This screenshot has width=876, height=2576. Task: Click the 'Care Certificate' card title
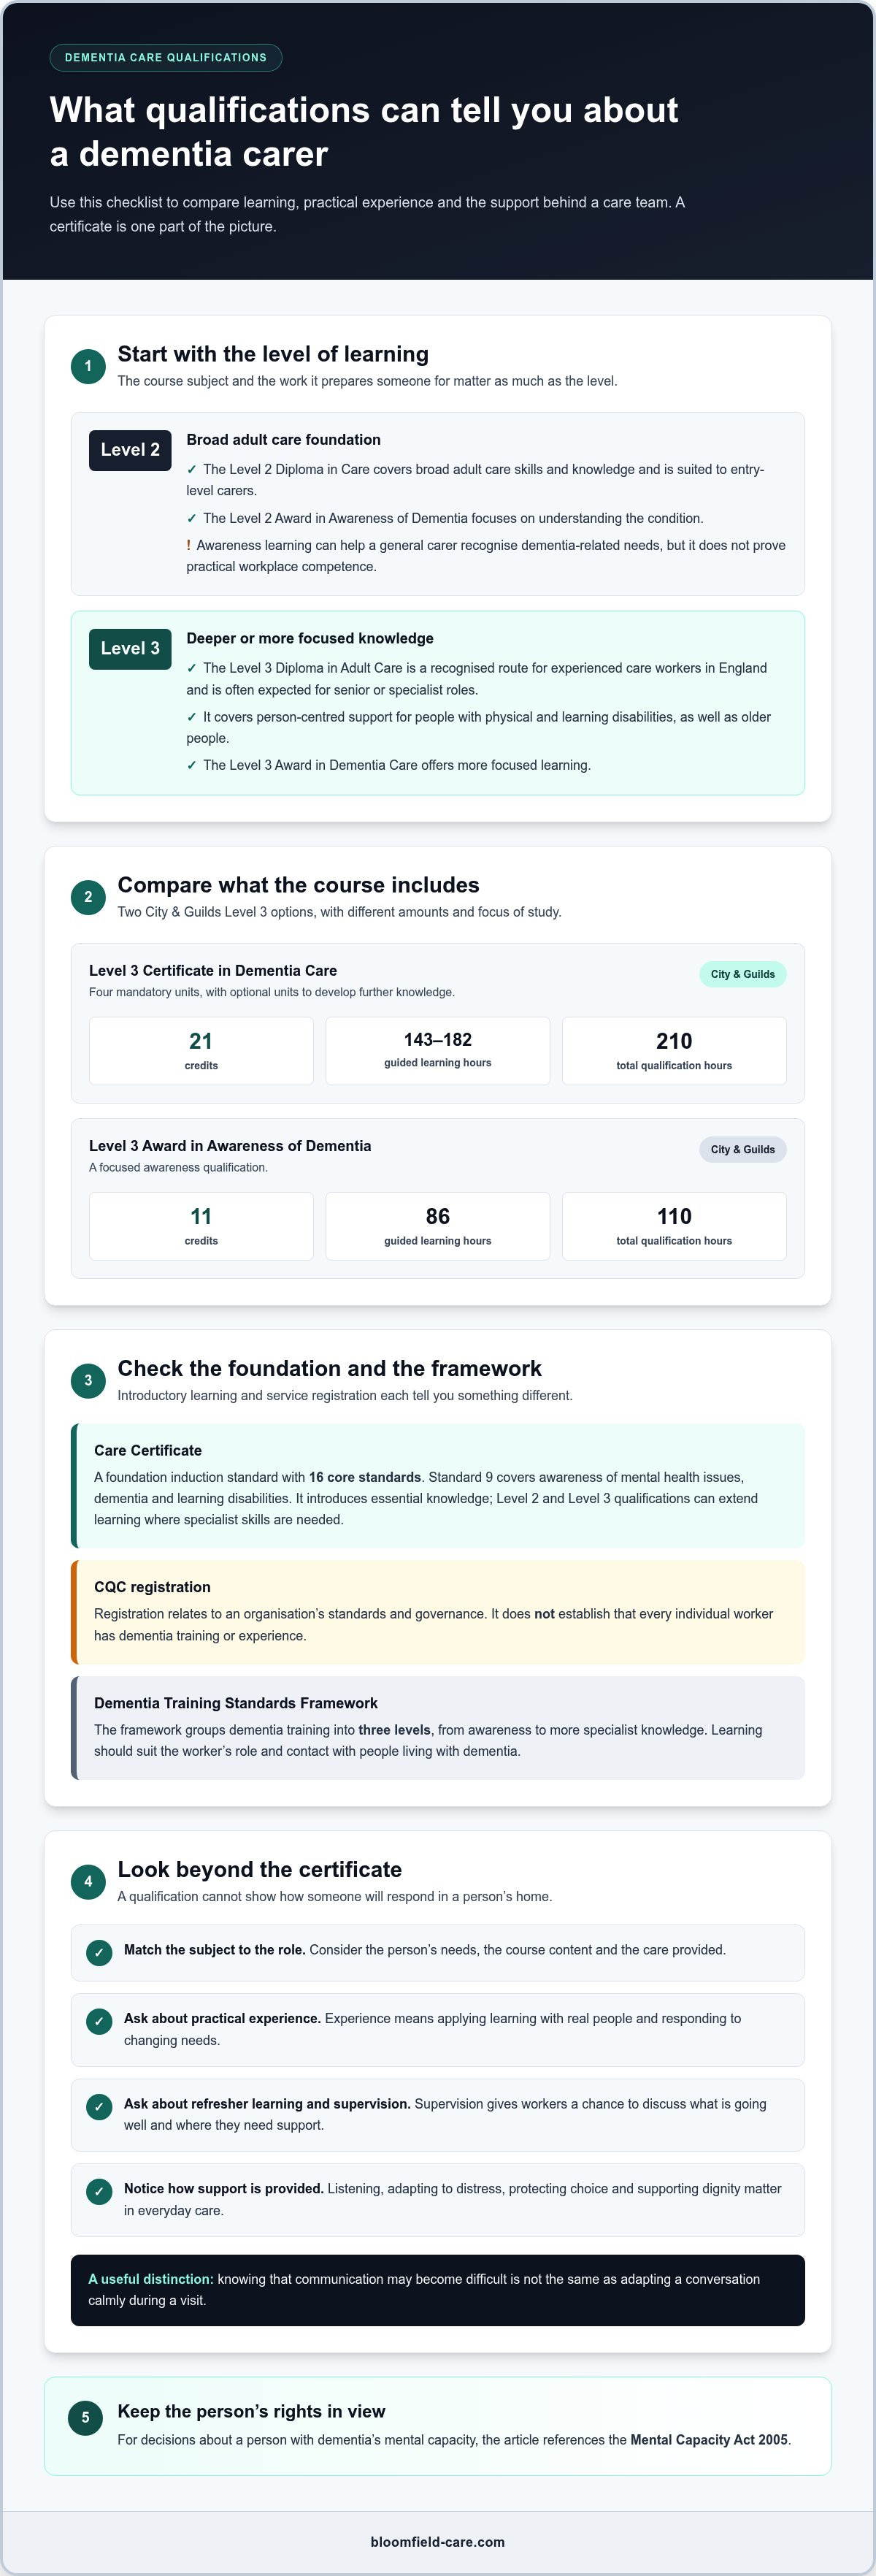[148, 1450]
